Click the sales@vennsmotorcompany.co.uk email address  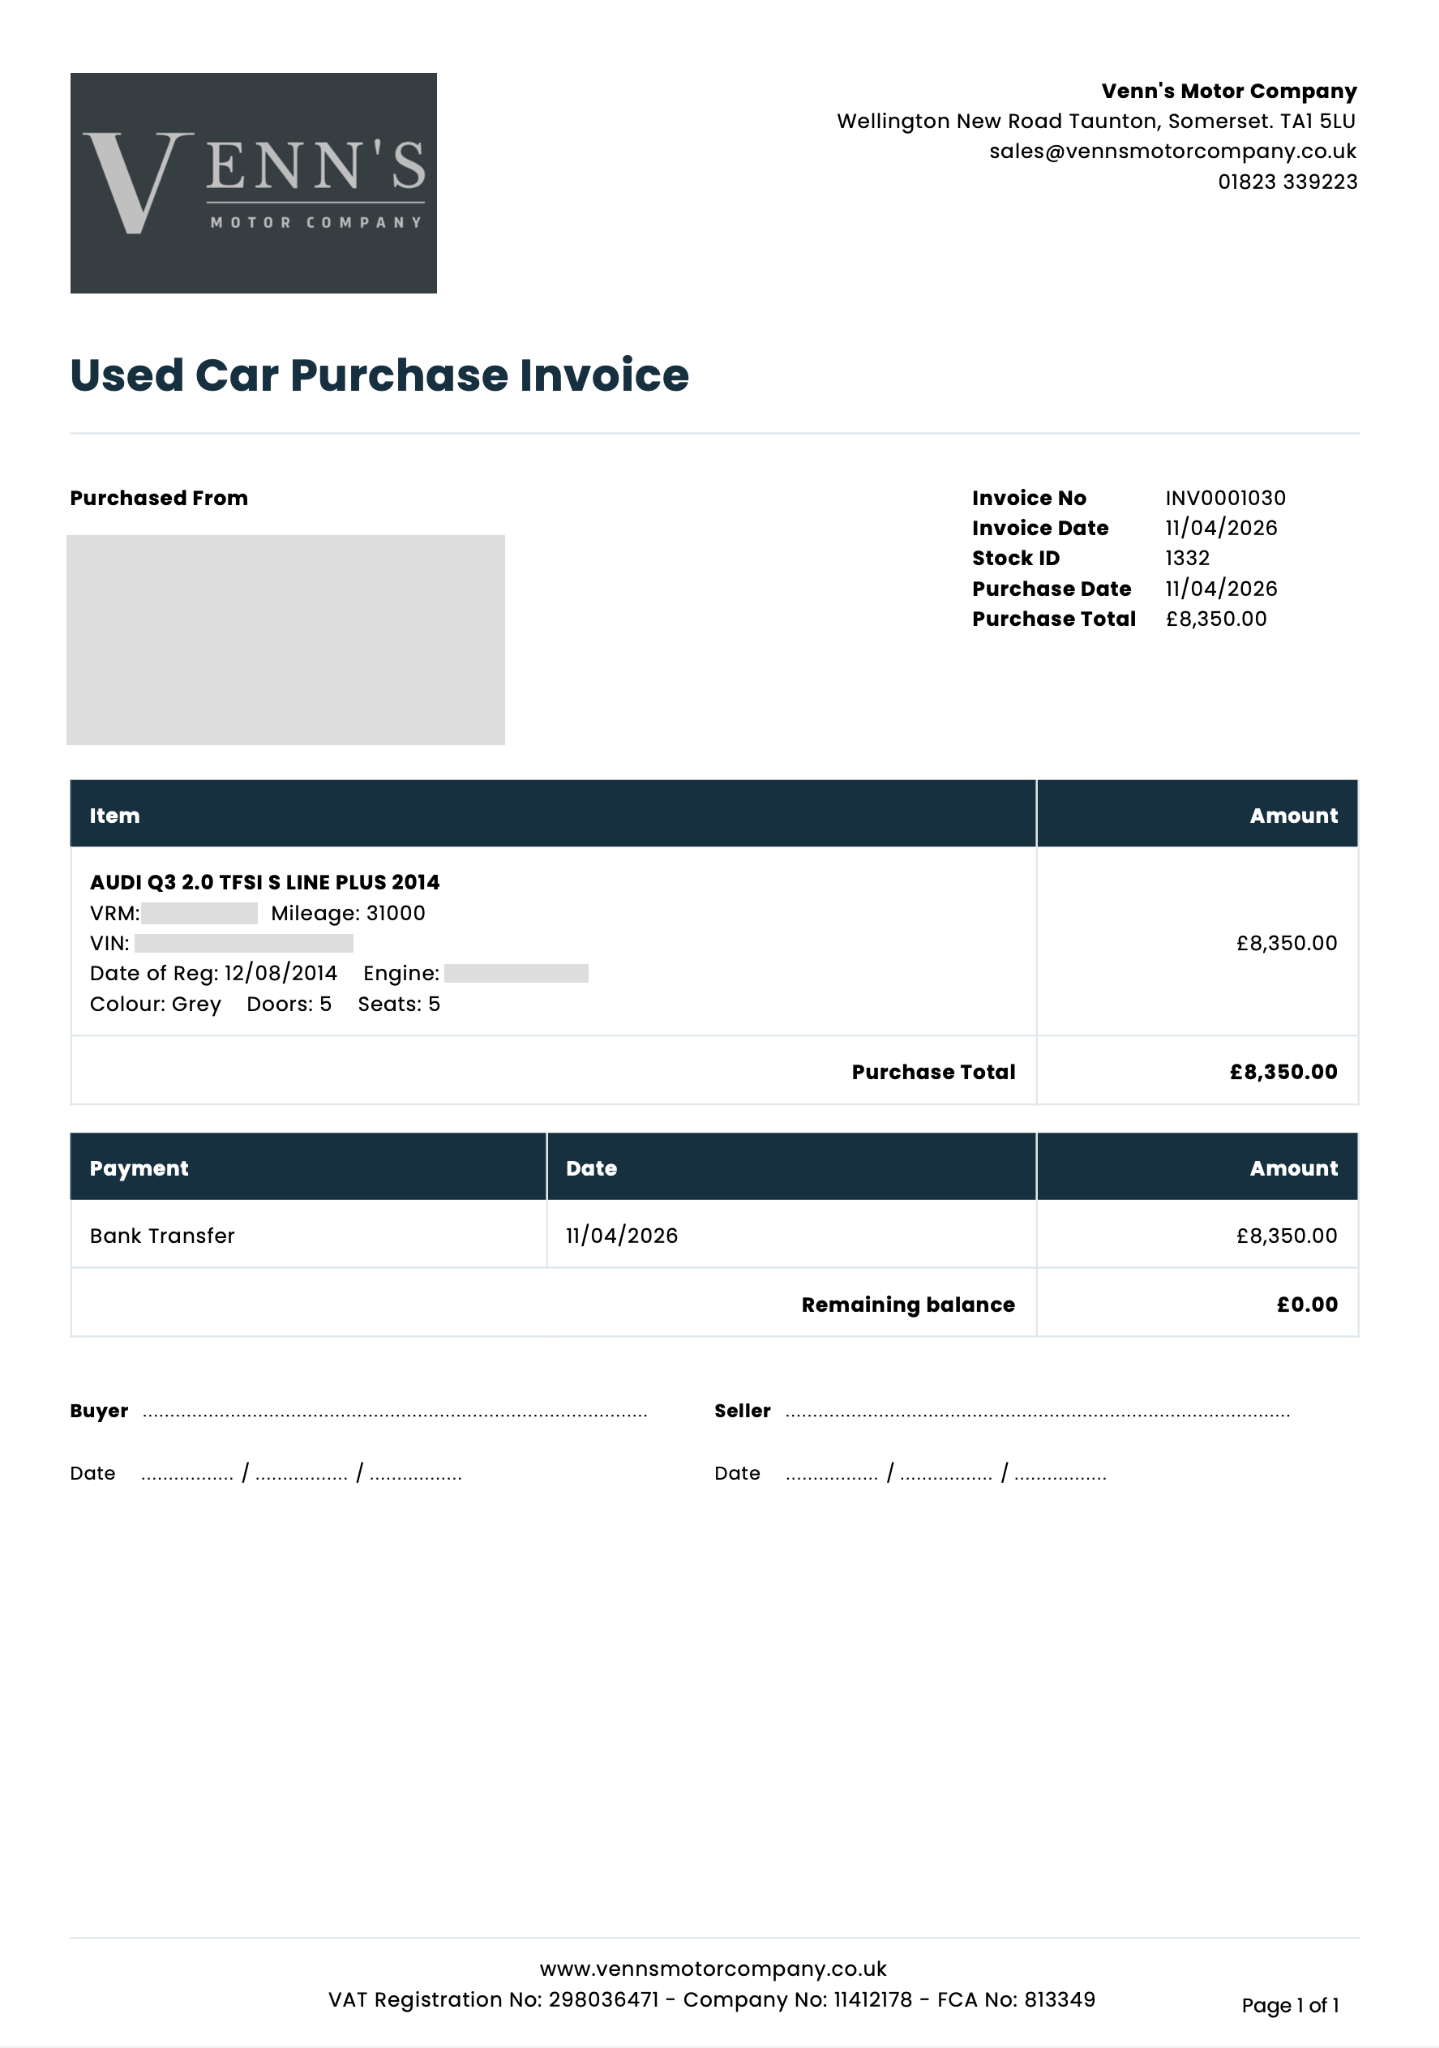point(1173,152)
